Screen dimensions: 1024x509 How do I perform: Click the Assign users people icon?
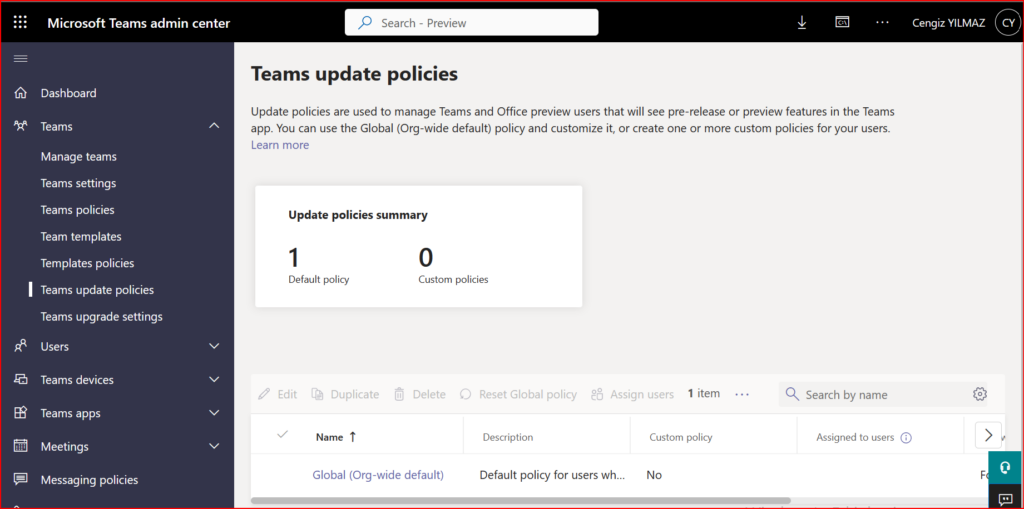pos(597,394)
